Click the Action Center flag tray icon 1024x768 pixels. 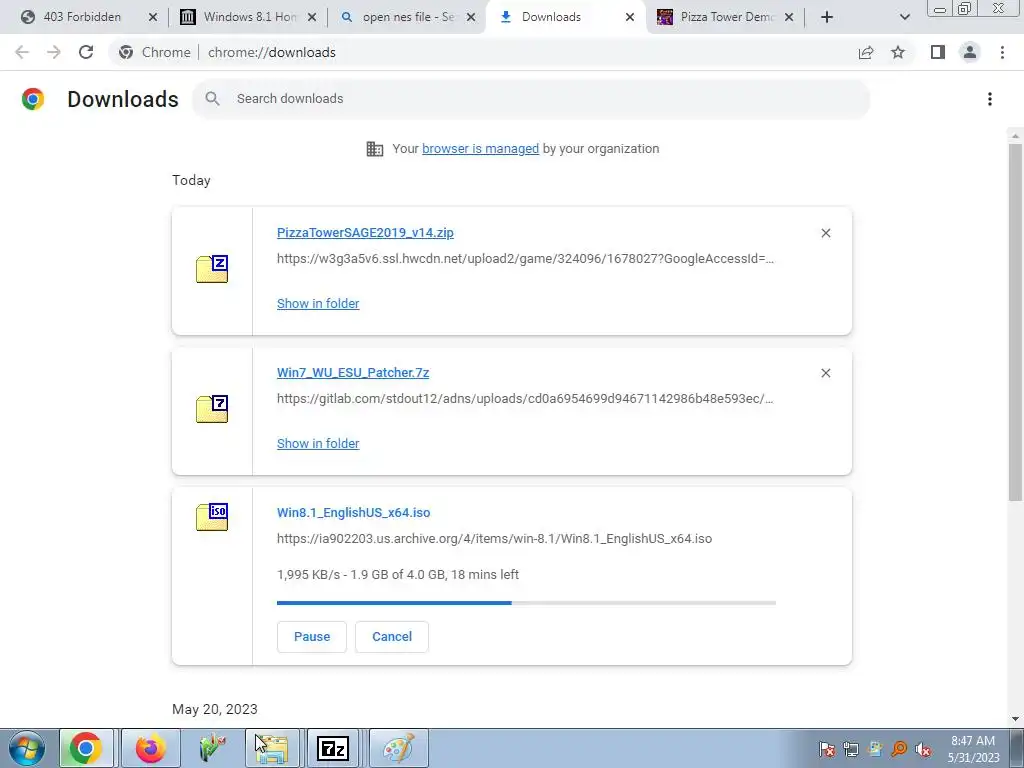[x=827, y=749]
